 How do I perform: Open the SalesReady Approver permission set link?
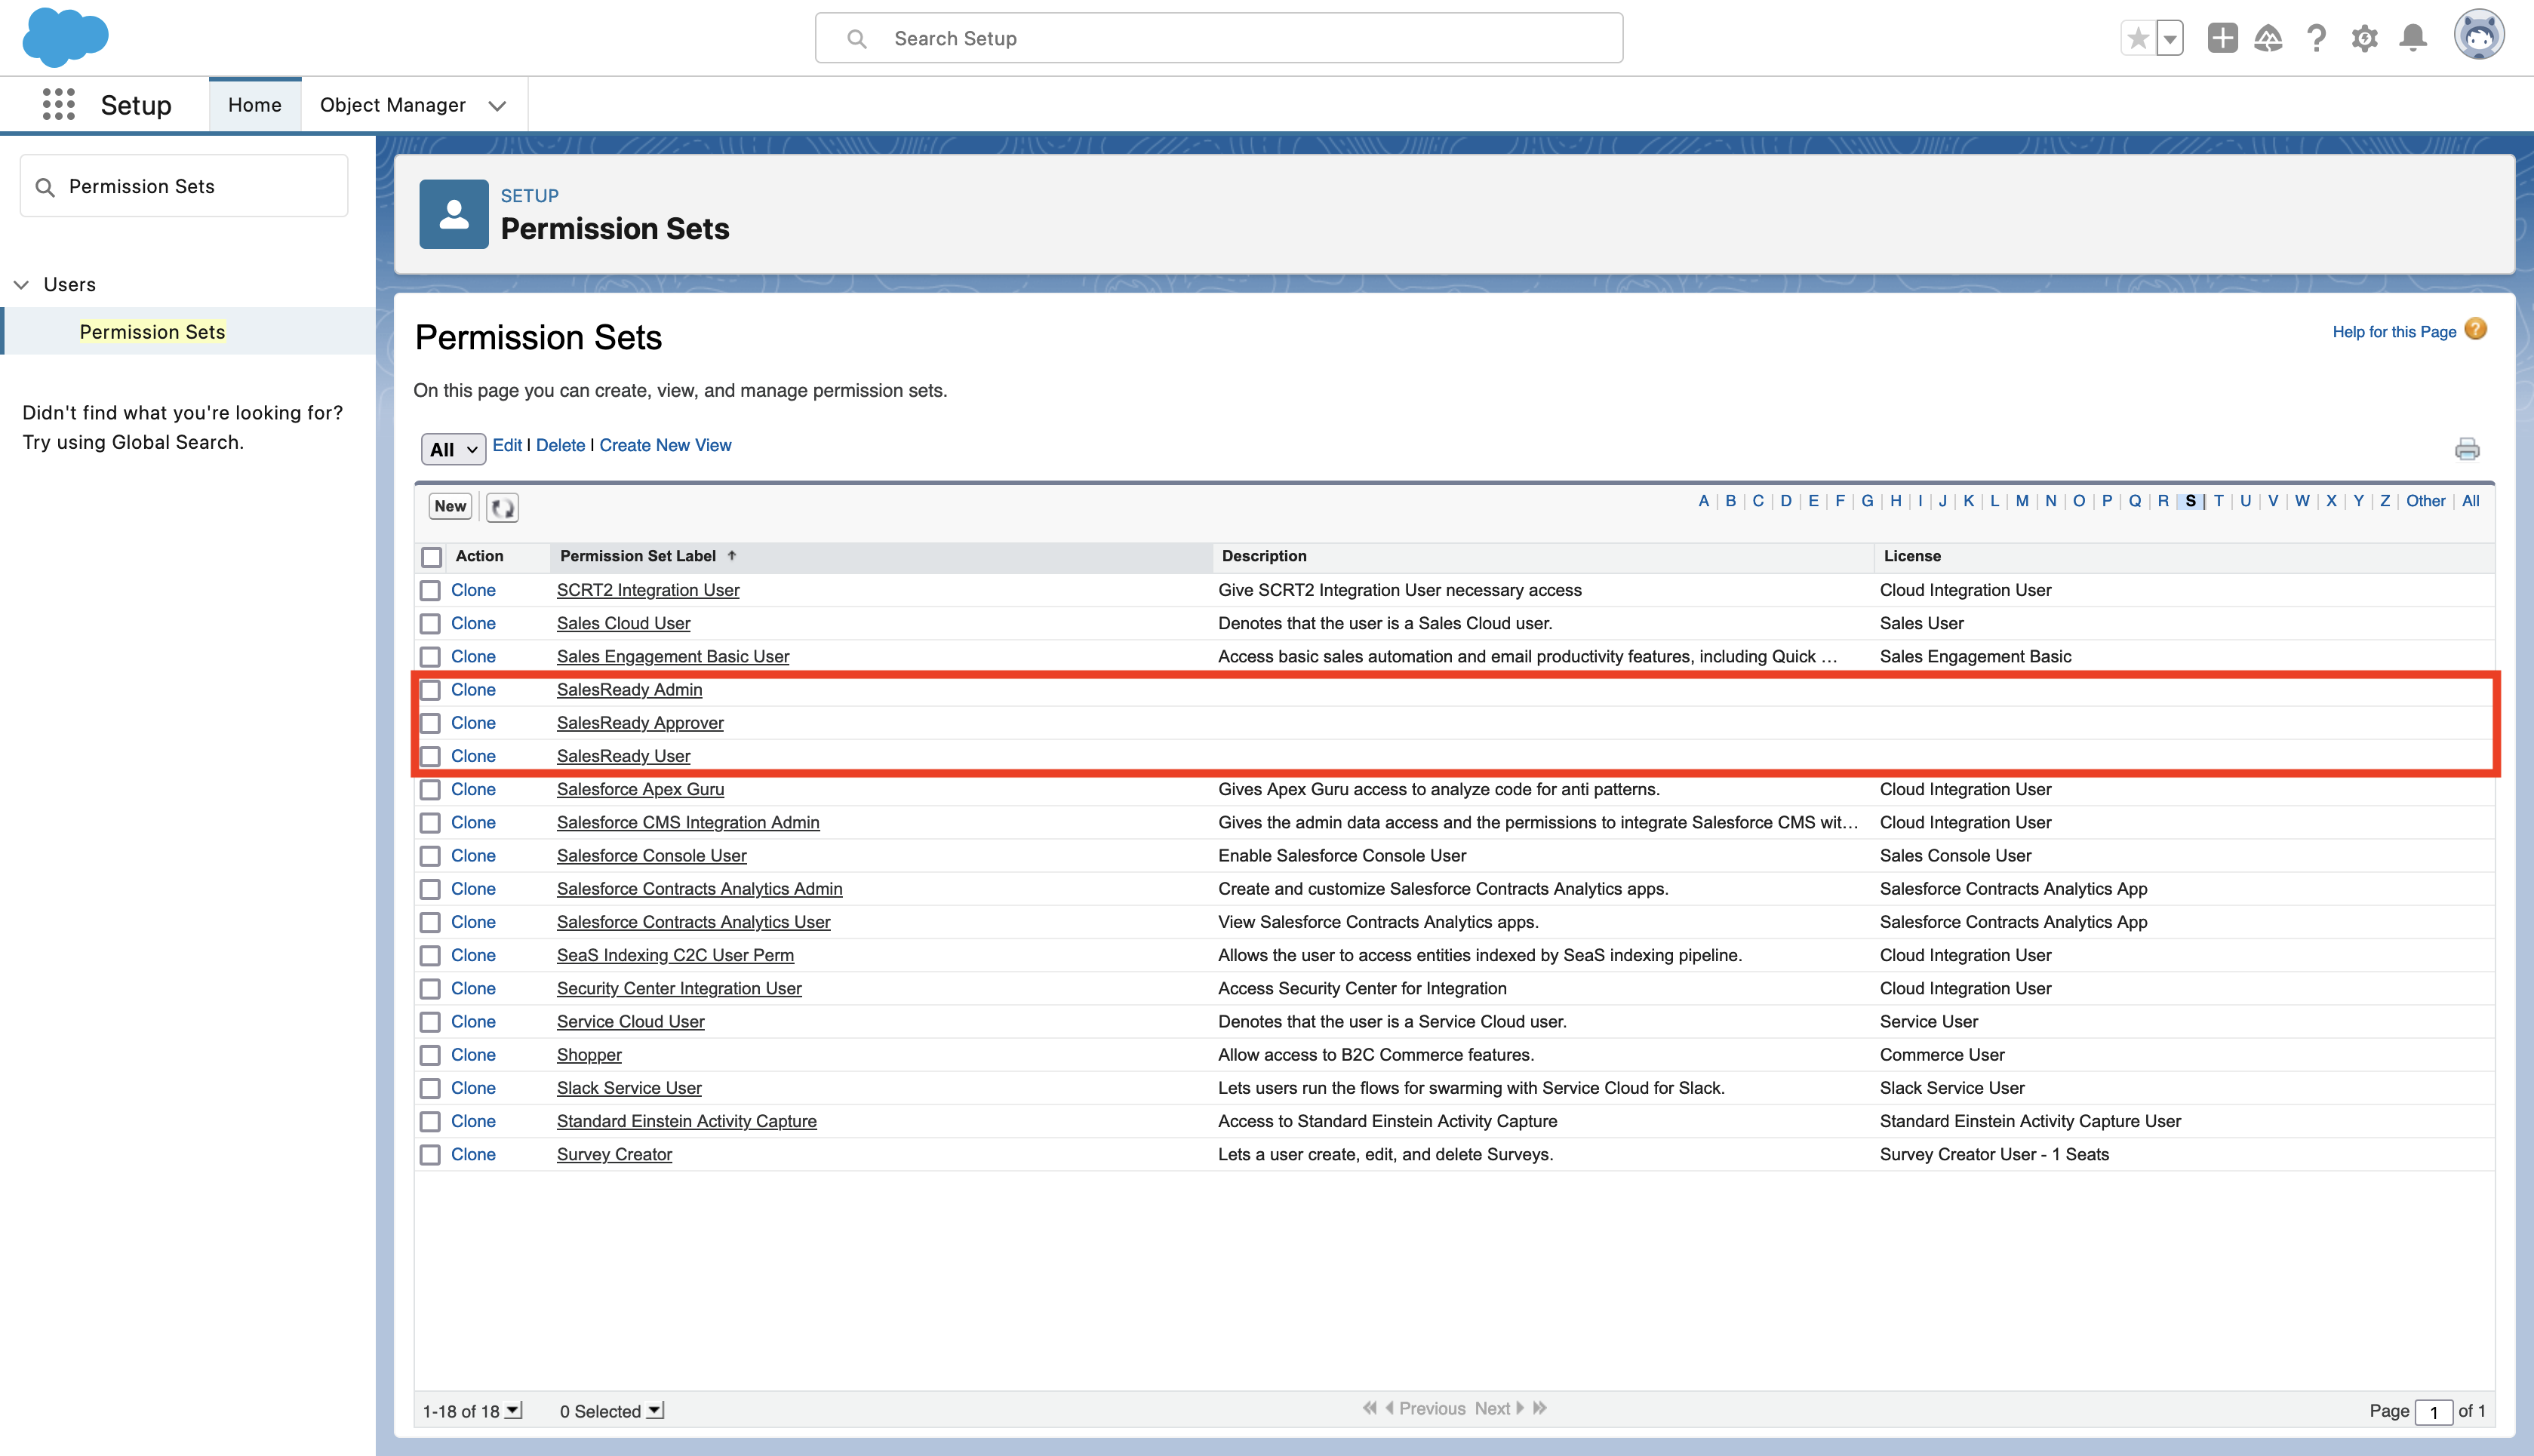click(x=639, y=723)
